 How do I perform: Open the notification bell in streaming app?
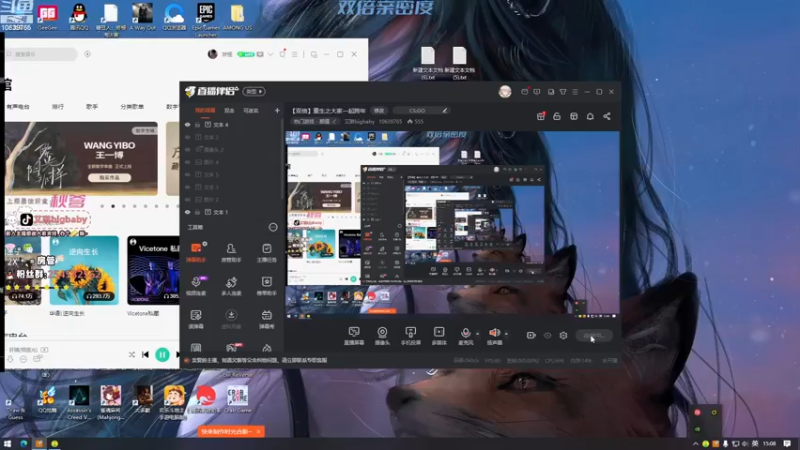click(x=590, y=116)
